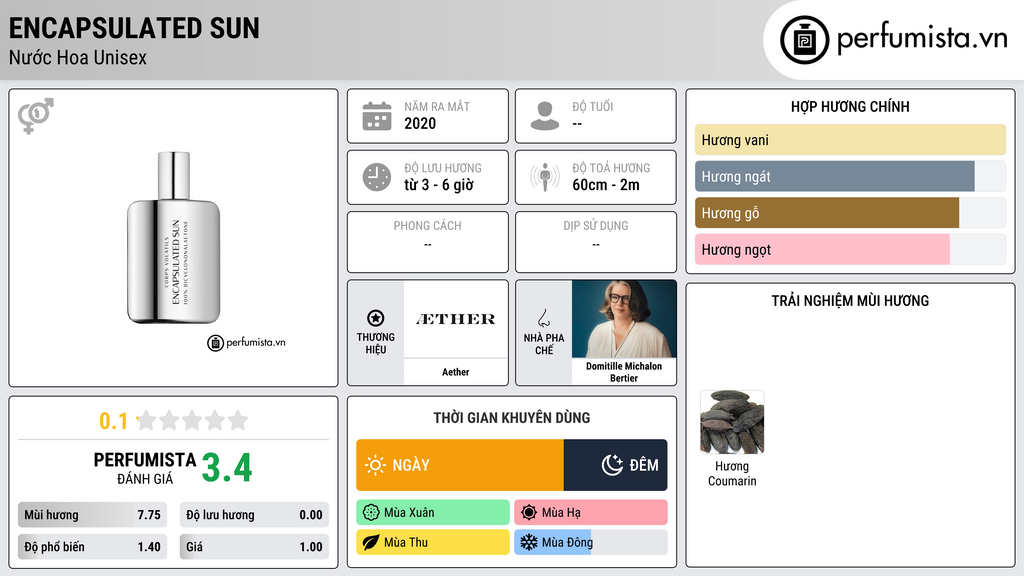The width and height of the screenshot is (1024, 576).
Task: Click the Domitille Michalon Bertier name link
Action: coord(624,372)
